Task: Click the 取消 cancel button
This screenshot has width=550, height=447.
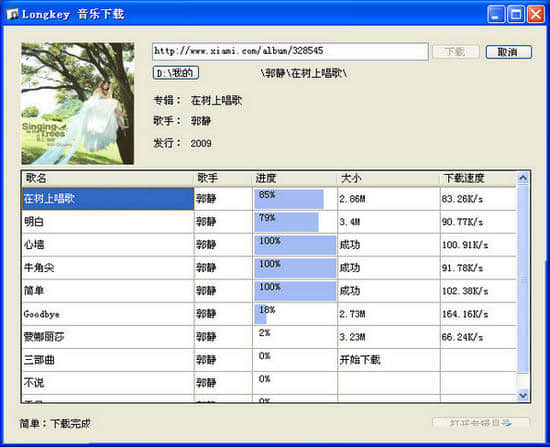Action: tap(509, 52)
